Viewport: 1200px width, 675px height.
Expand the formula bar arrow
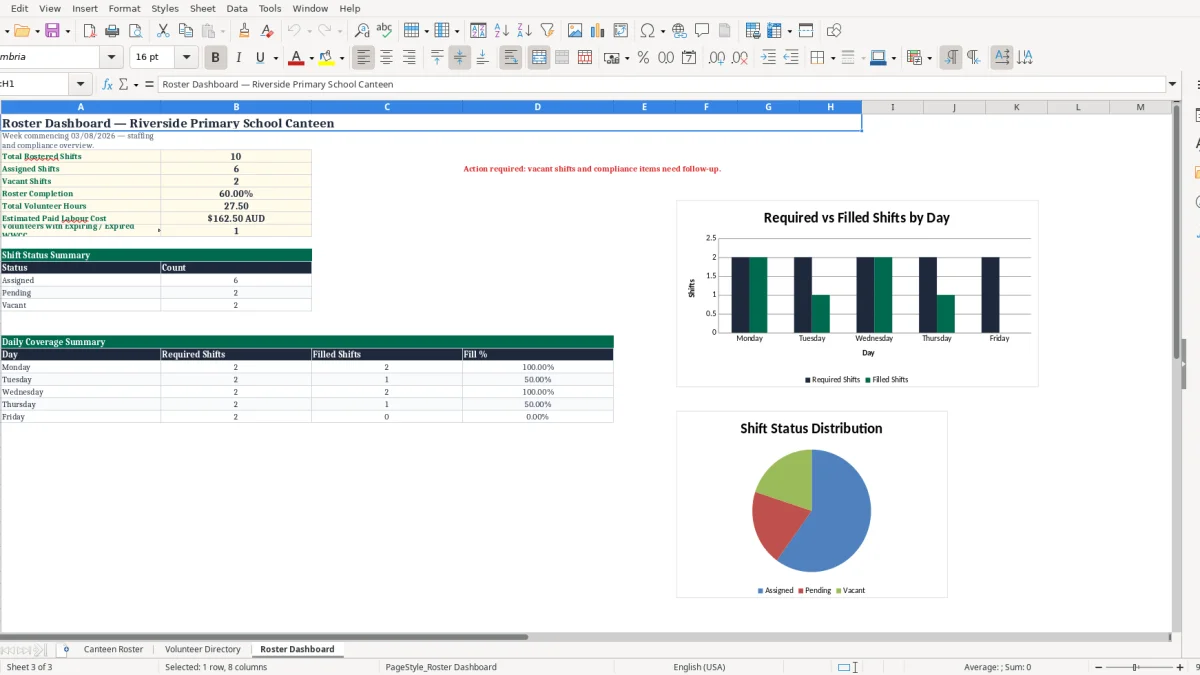pos(1173,85)
